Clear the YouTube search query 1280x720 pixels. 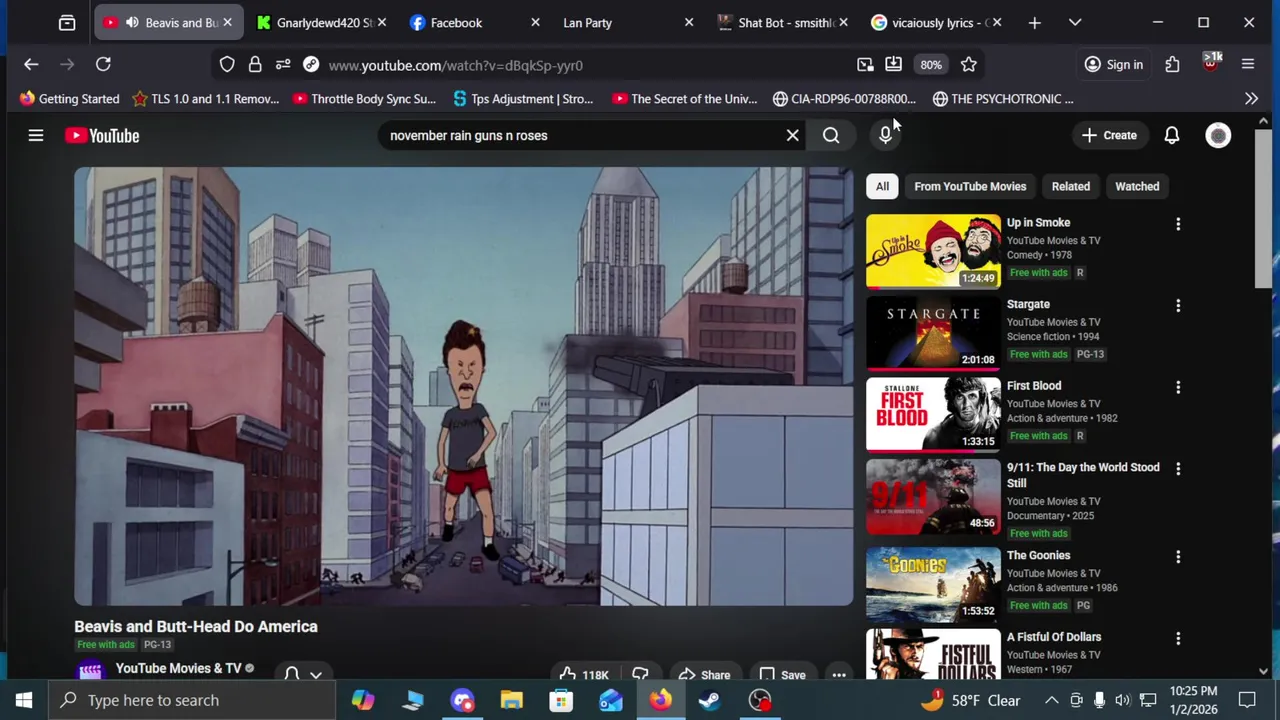pyautogui.click(x=792, y=135)
